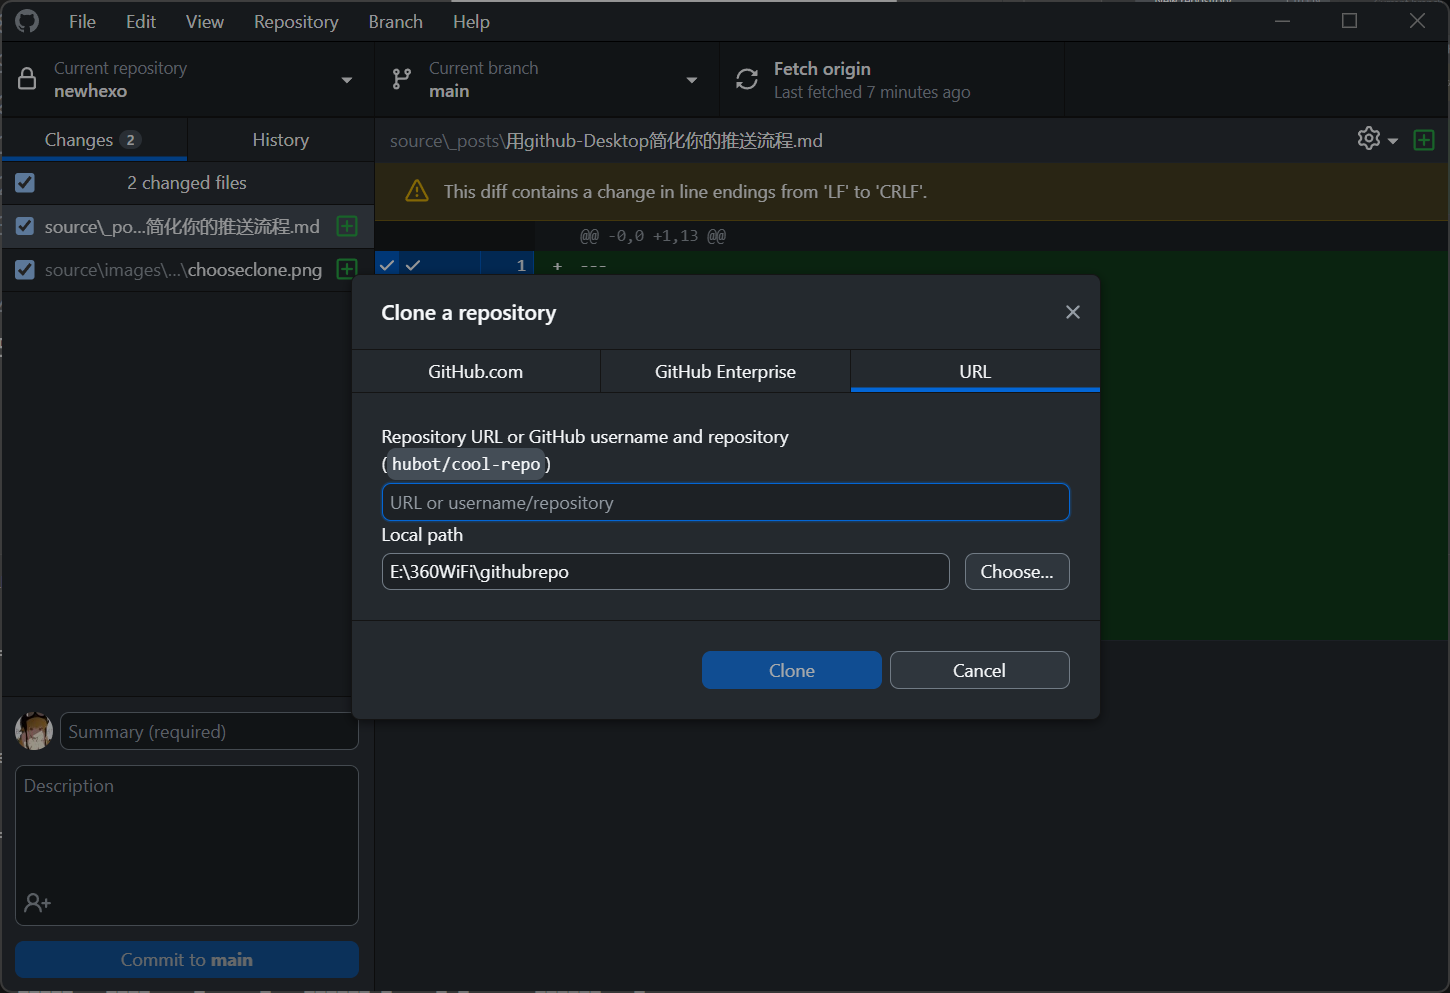Click the Cancel button in the dialog
This screenshot has width=1450, height=993.
979,670
